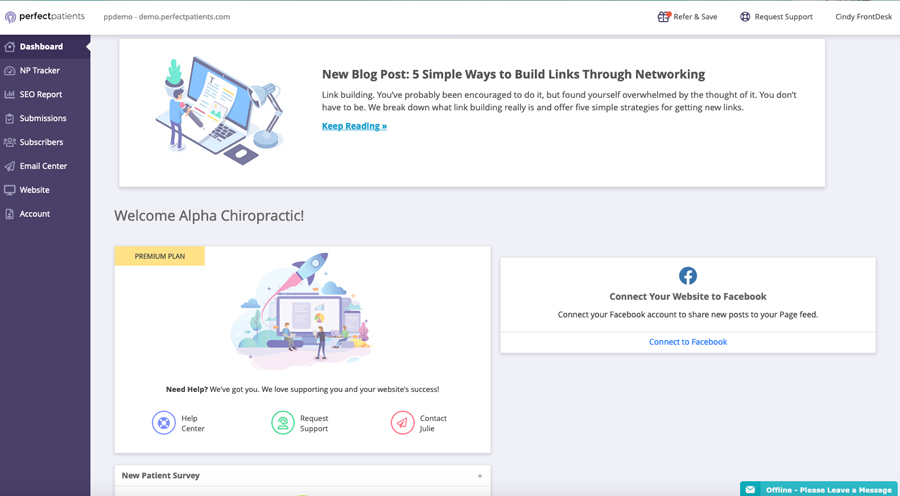The width and height of the screenshot is (900, 496).
Task: Open the Submissions section
Action: [x=45, y=118]
